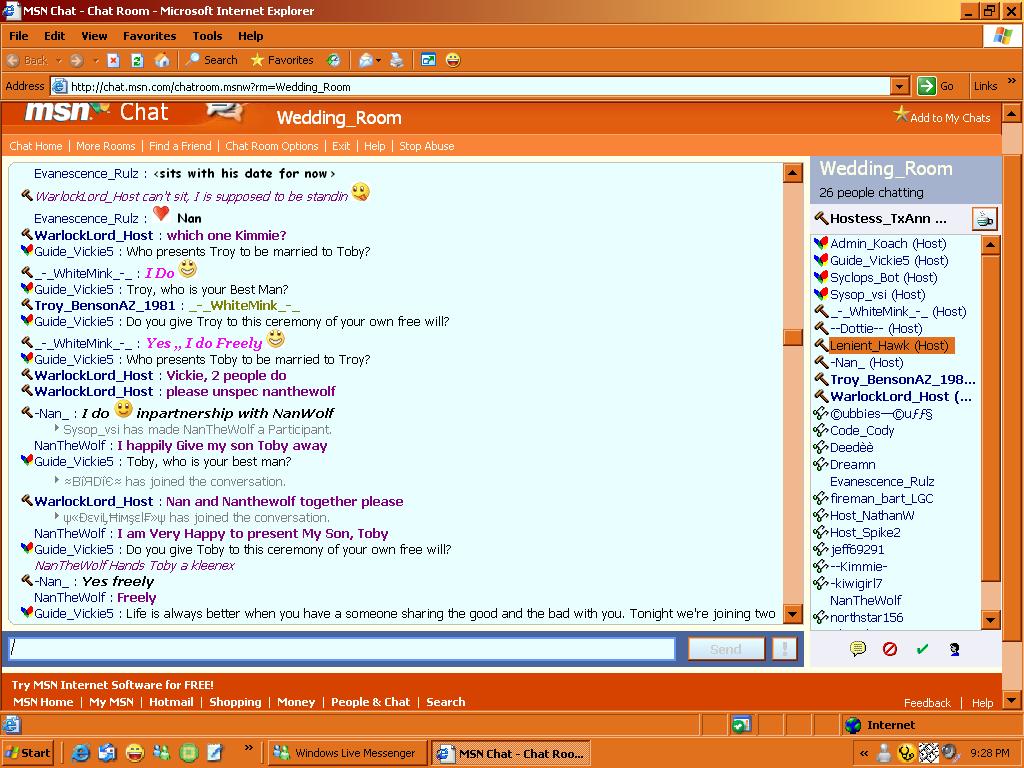Screen dimensions: 1024x768
Task: Open Hotmail link in footer
Action: [x=171, y=702]
